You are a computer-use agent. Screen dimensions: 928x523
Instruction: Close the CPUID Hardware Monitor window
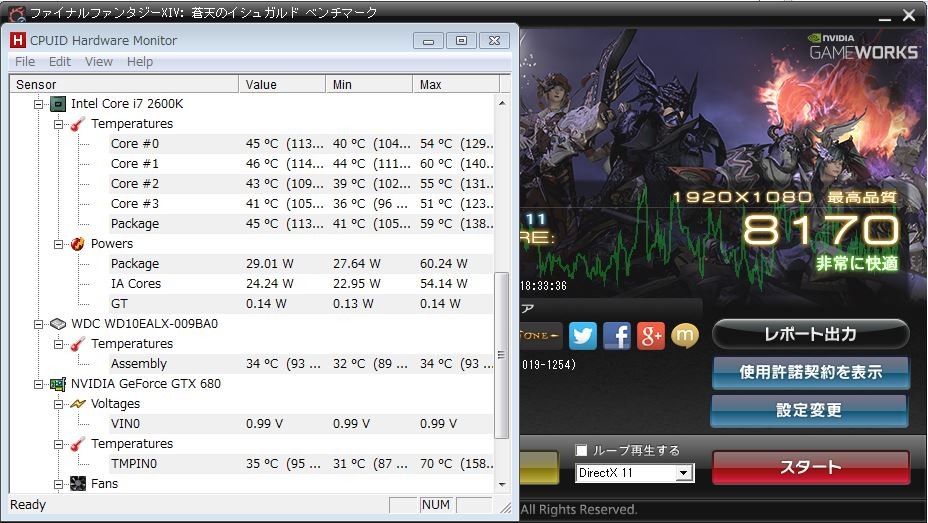(x=495, y=41)
